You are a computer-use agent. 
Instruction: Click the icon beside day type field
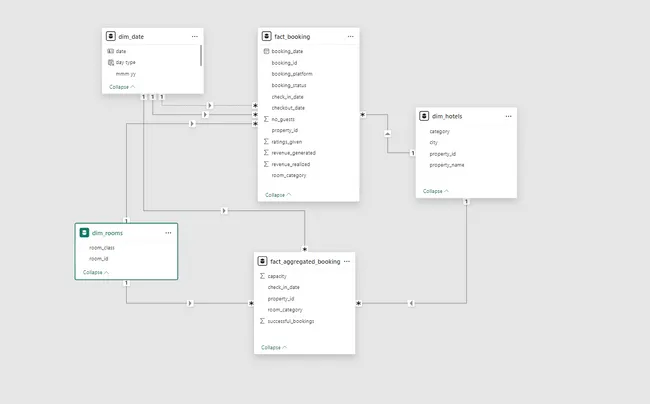tap(111, 63)
